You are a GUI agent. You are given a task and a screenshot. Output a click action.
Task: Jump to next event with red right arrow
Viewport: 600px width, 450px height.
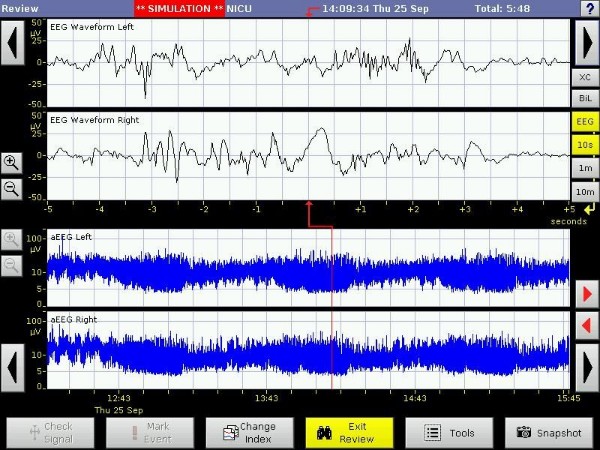[587, 294]
